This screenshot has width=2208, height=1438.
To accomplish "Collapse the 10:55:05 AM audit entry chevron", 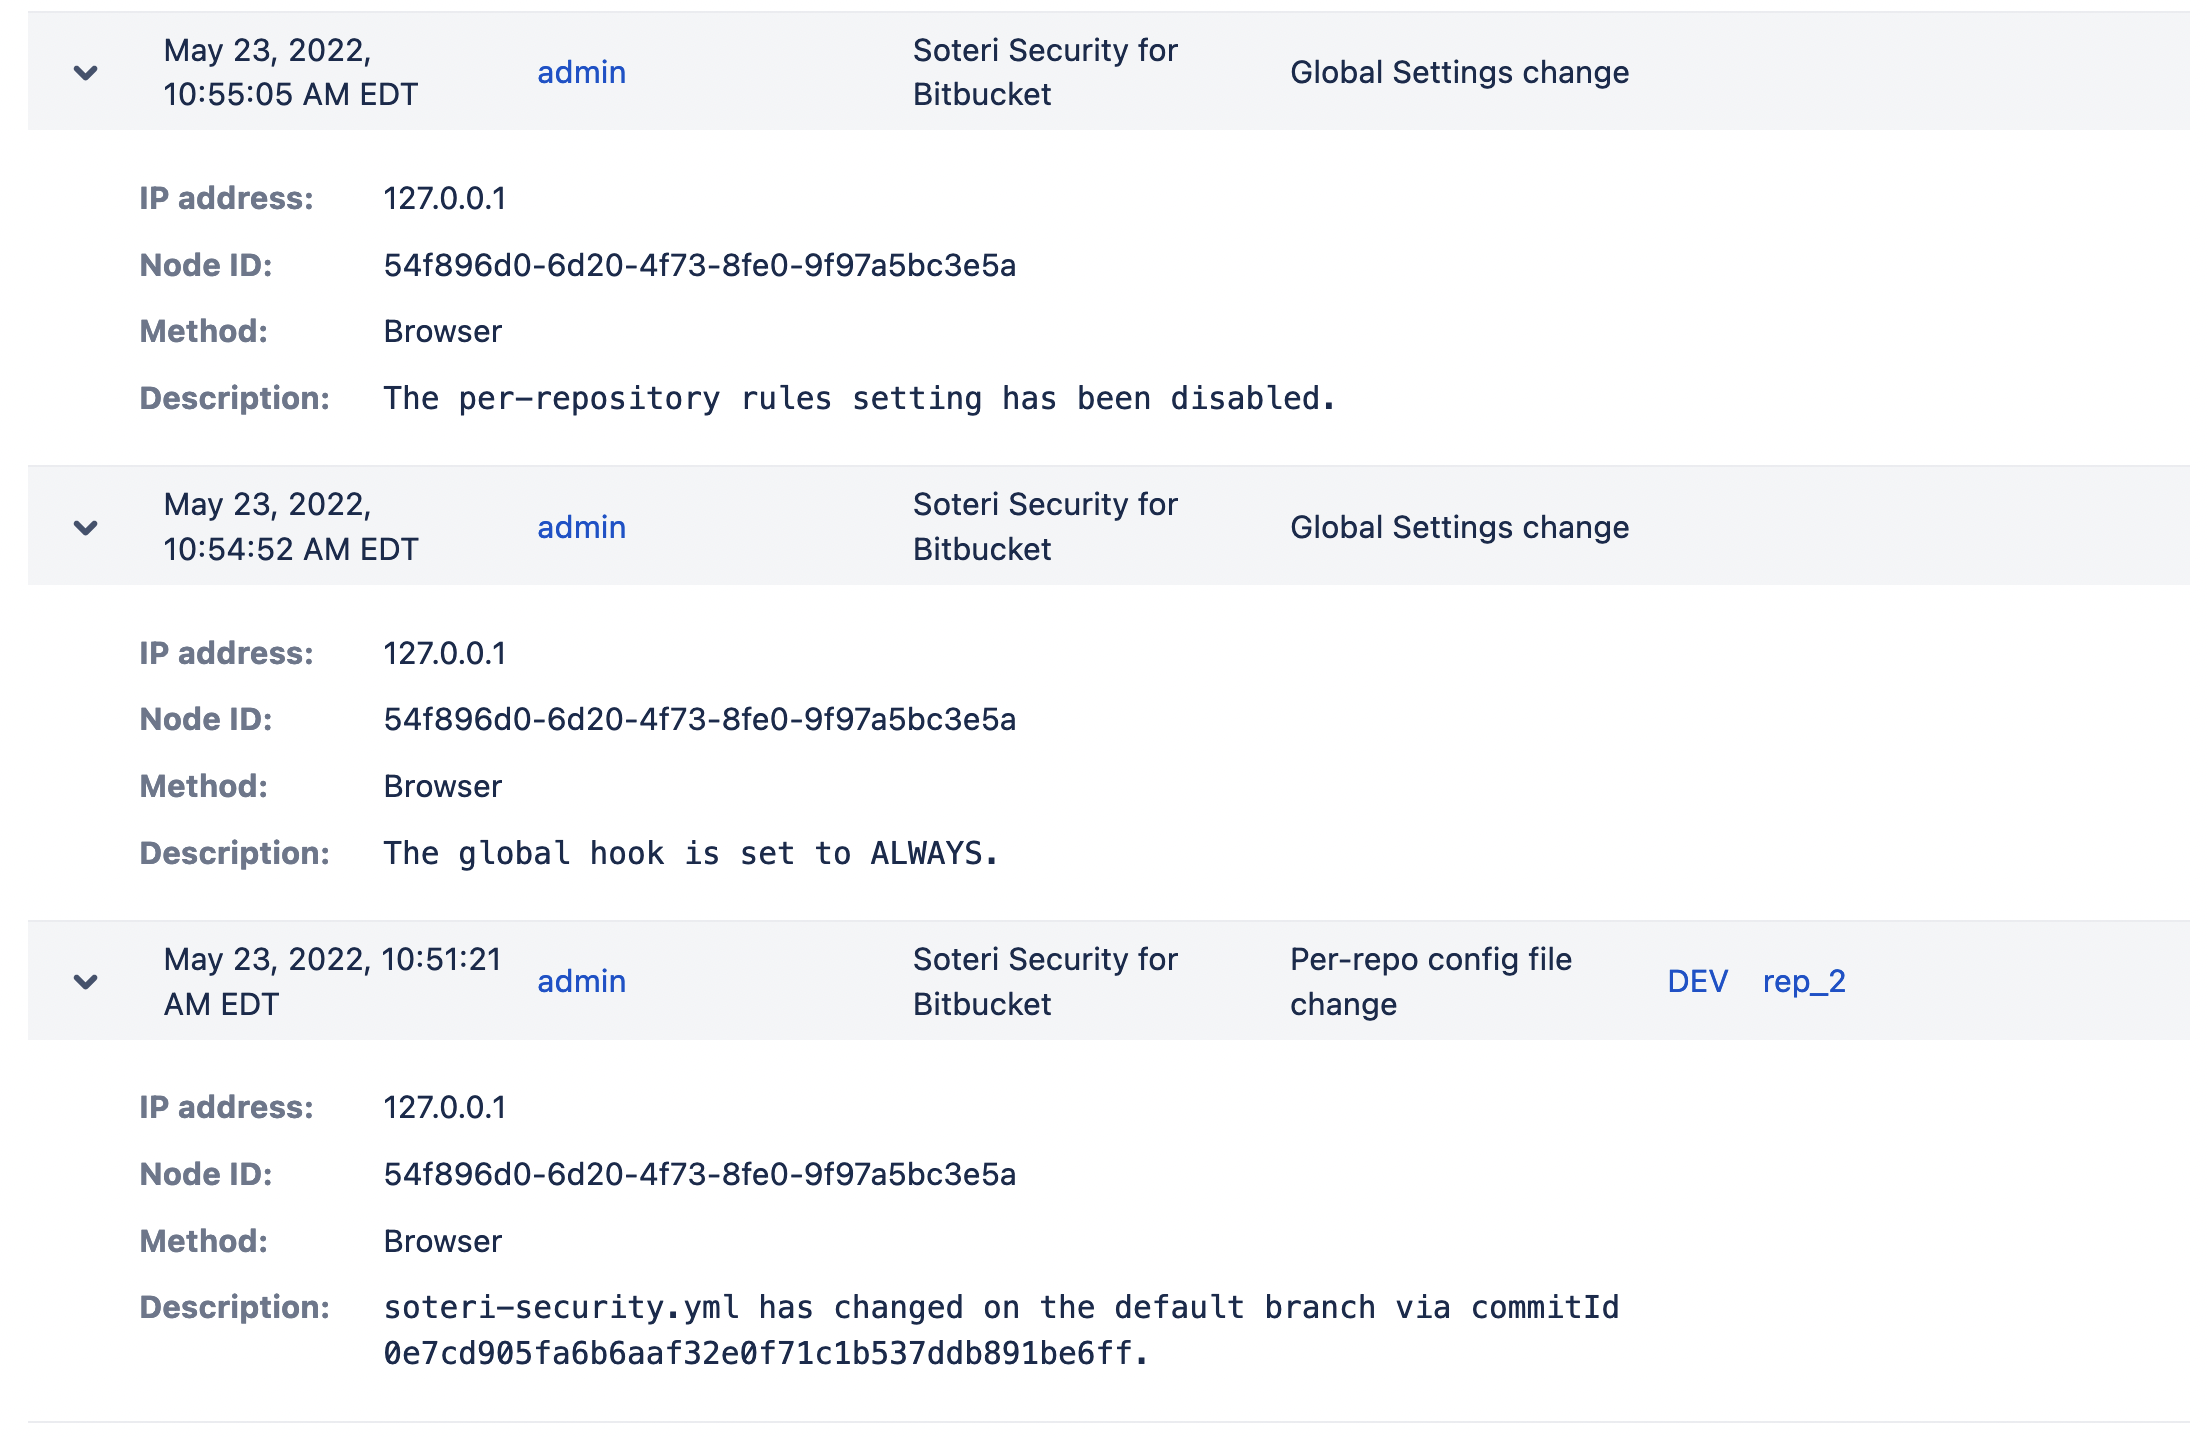I will click(86, 73).
